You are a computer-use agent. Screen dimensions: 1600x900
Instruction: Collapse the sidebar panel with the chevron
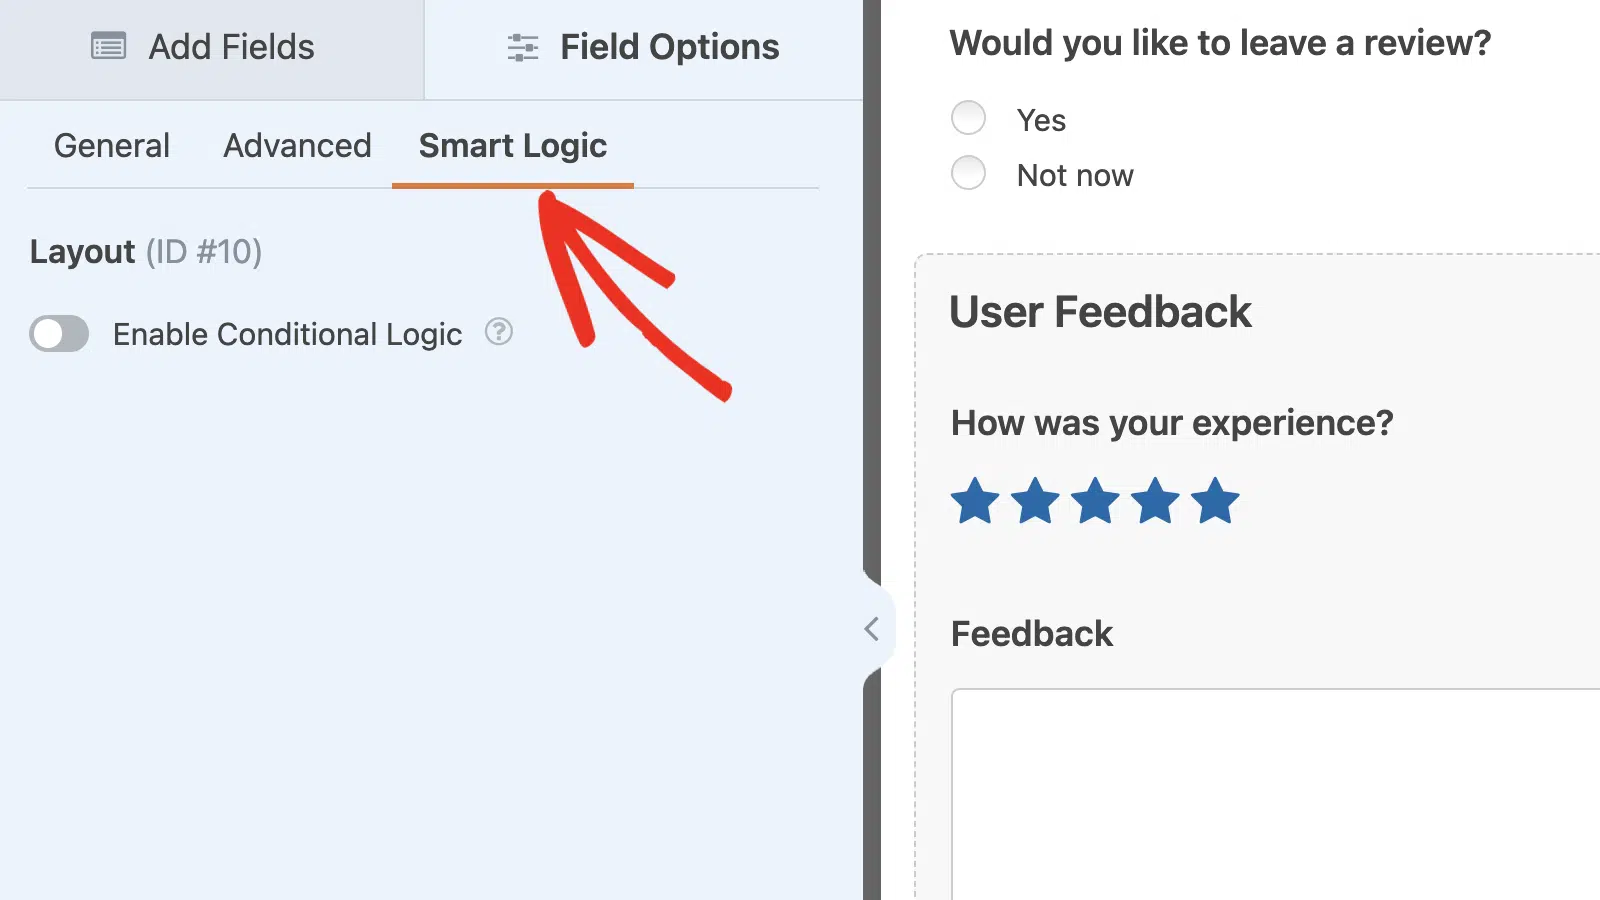click(x=872, y=629)
